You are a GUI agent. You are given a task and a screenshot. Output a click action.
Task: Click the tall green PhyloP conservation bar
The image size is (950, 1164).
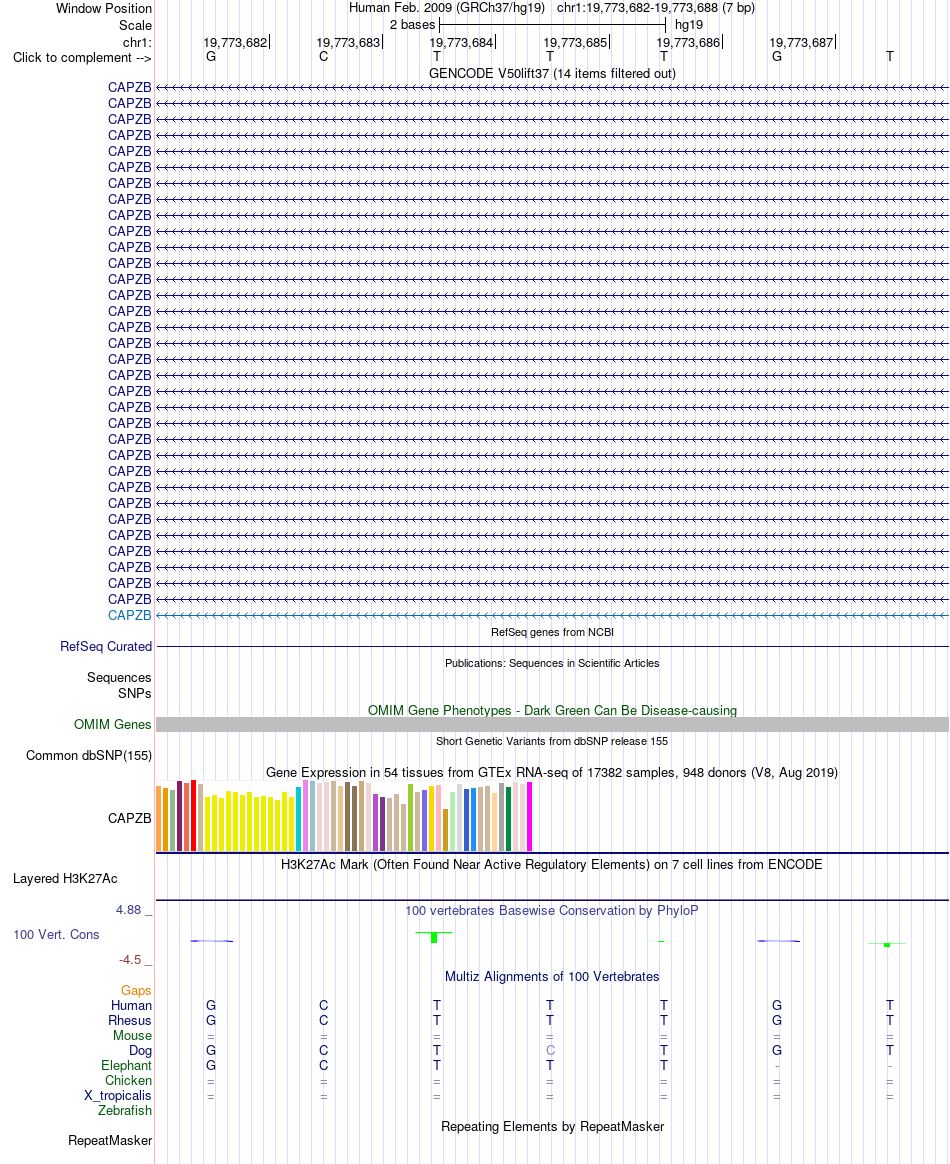click(434, 938)
